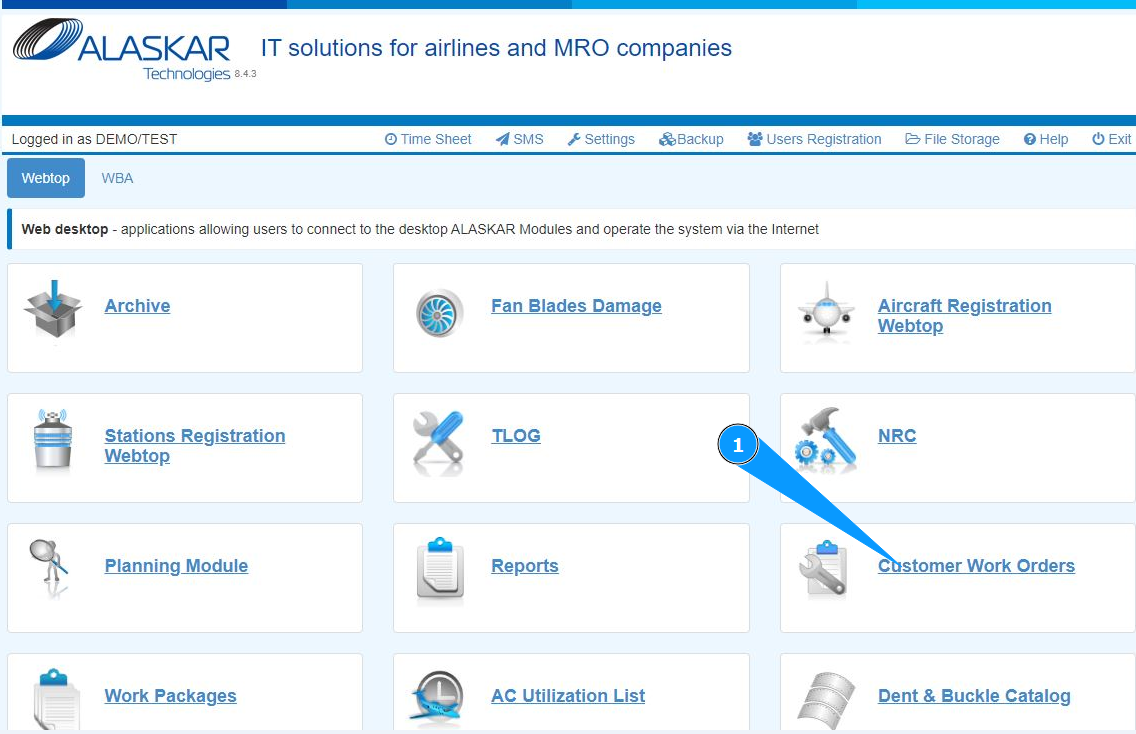Open the Backup menu item
This screenshot has width=1136, height=734.
tap(700, 139)
